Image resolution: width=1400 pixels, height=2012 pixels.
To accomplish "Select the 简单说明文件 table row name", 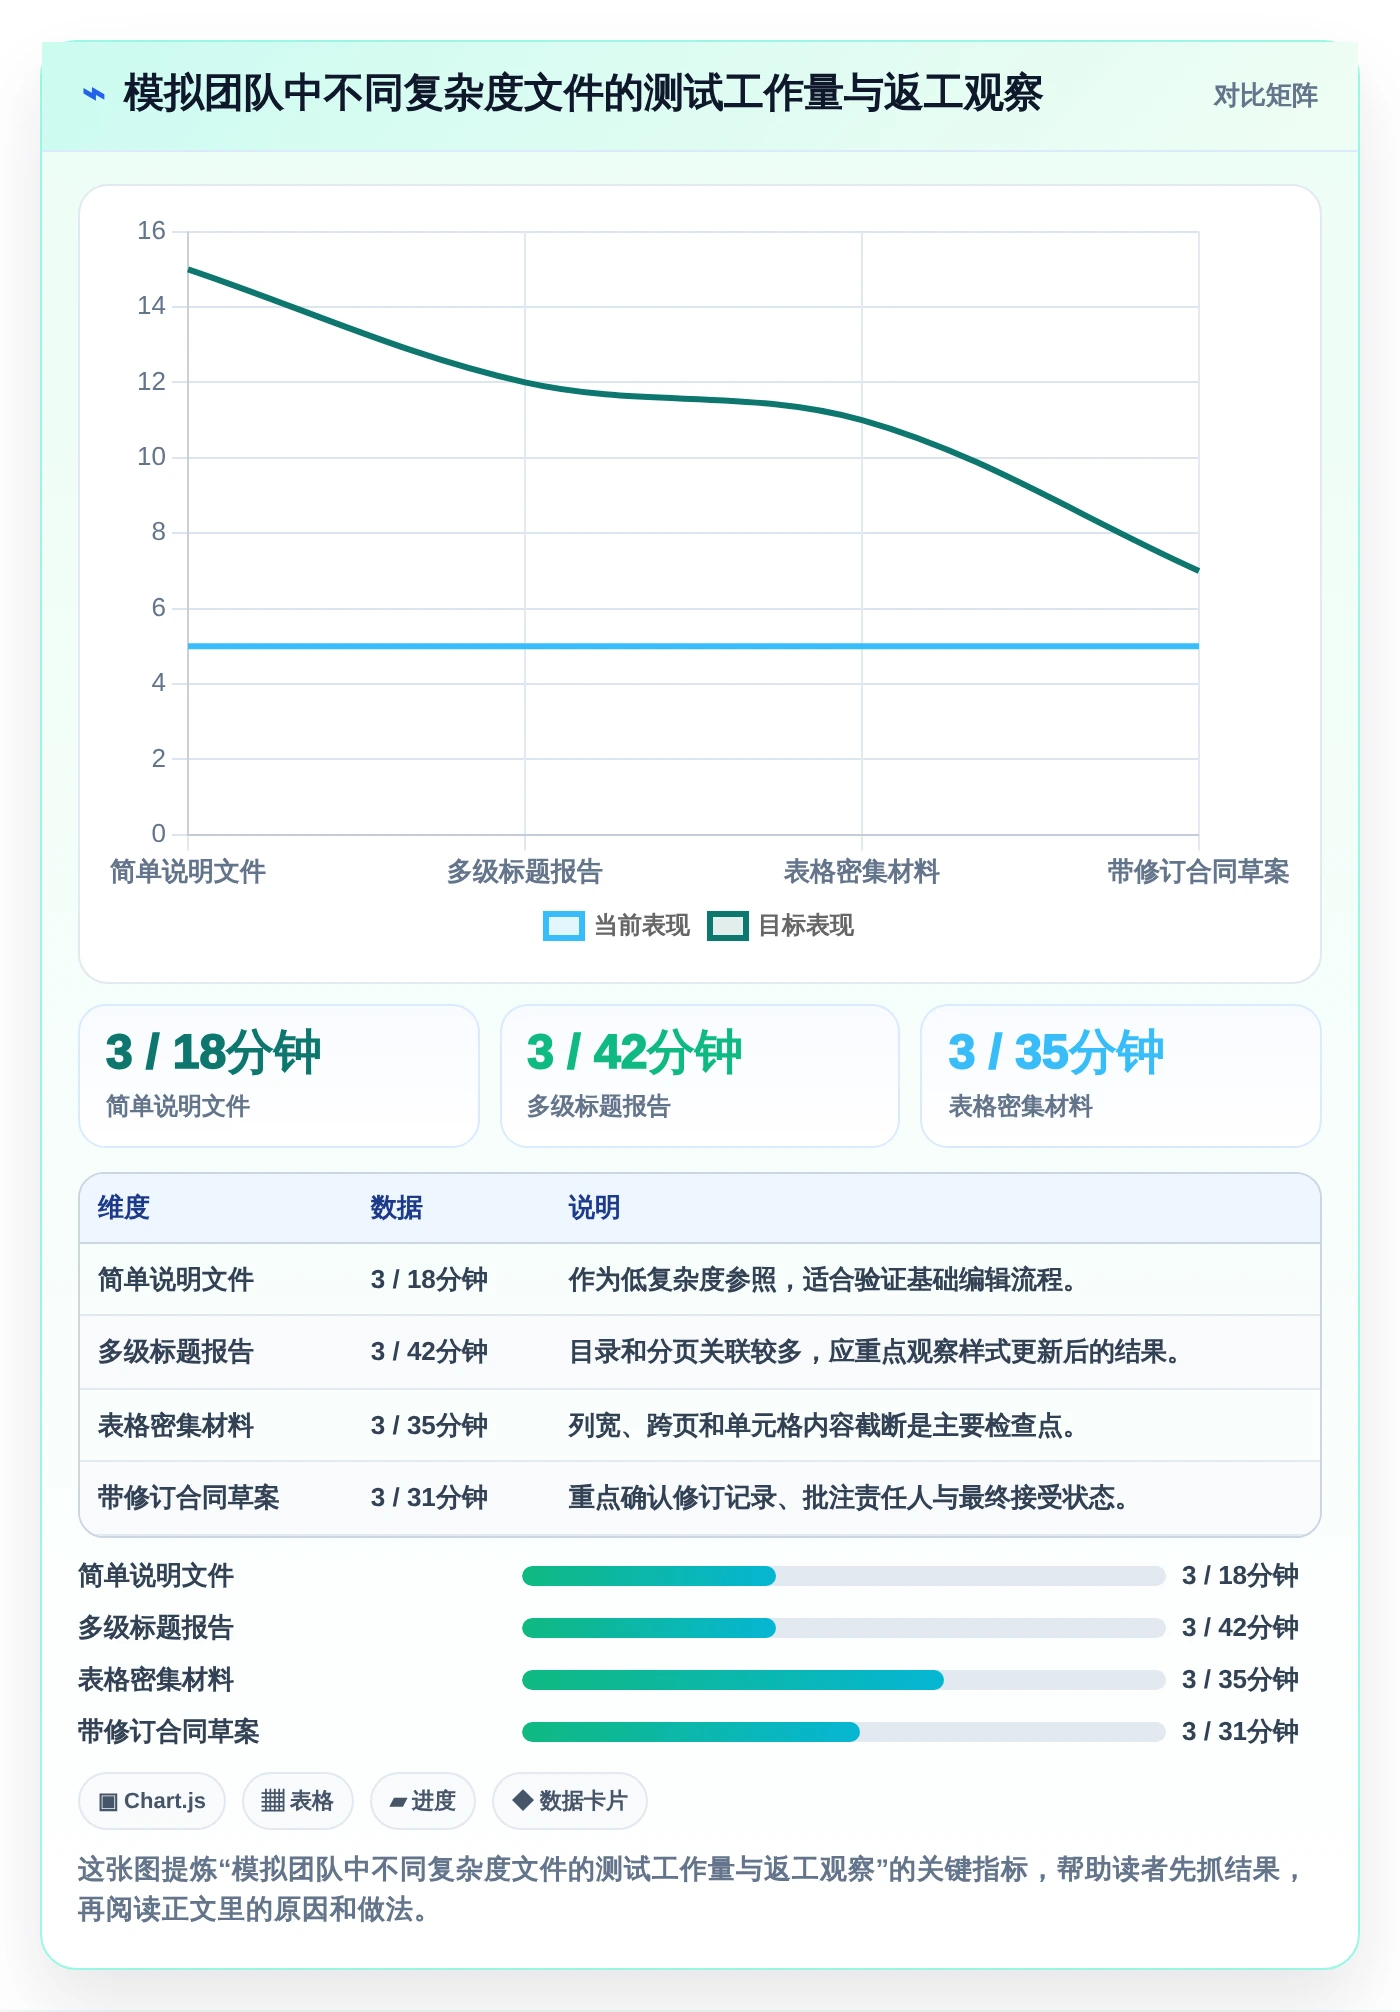I will pos(176,1280).
